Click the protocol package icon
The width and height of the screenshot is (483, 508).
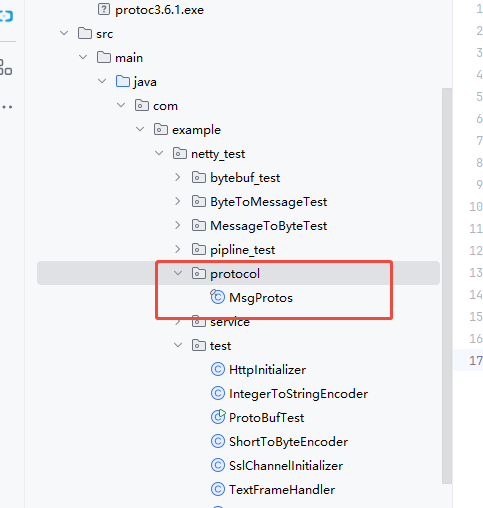tap(199, 273)
